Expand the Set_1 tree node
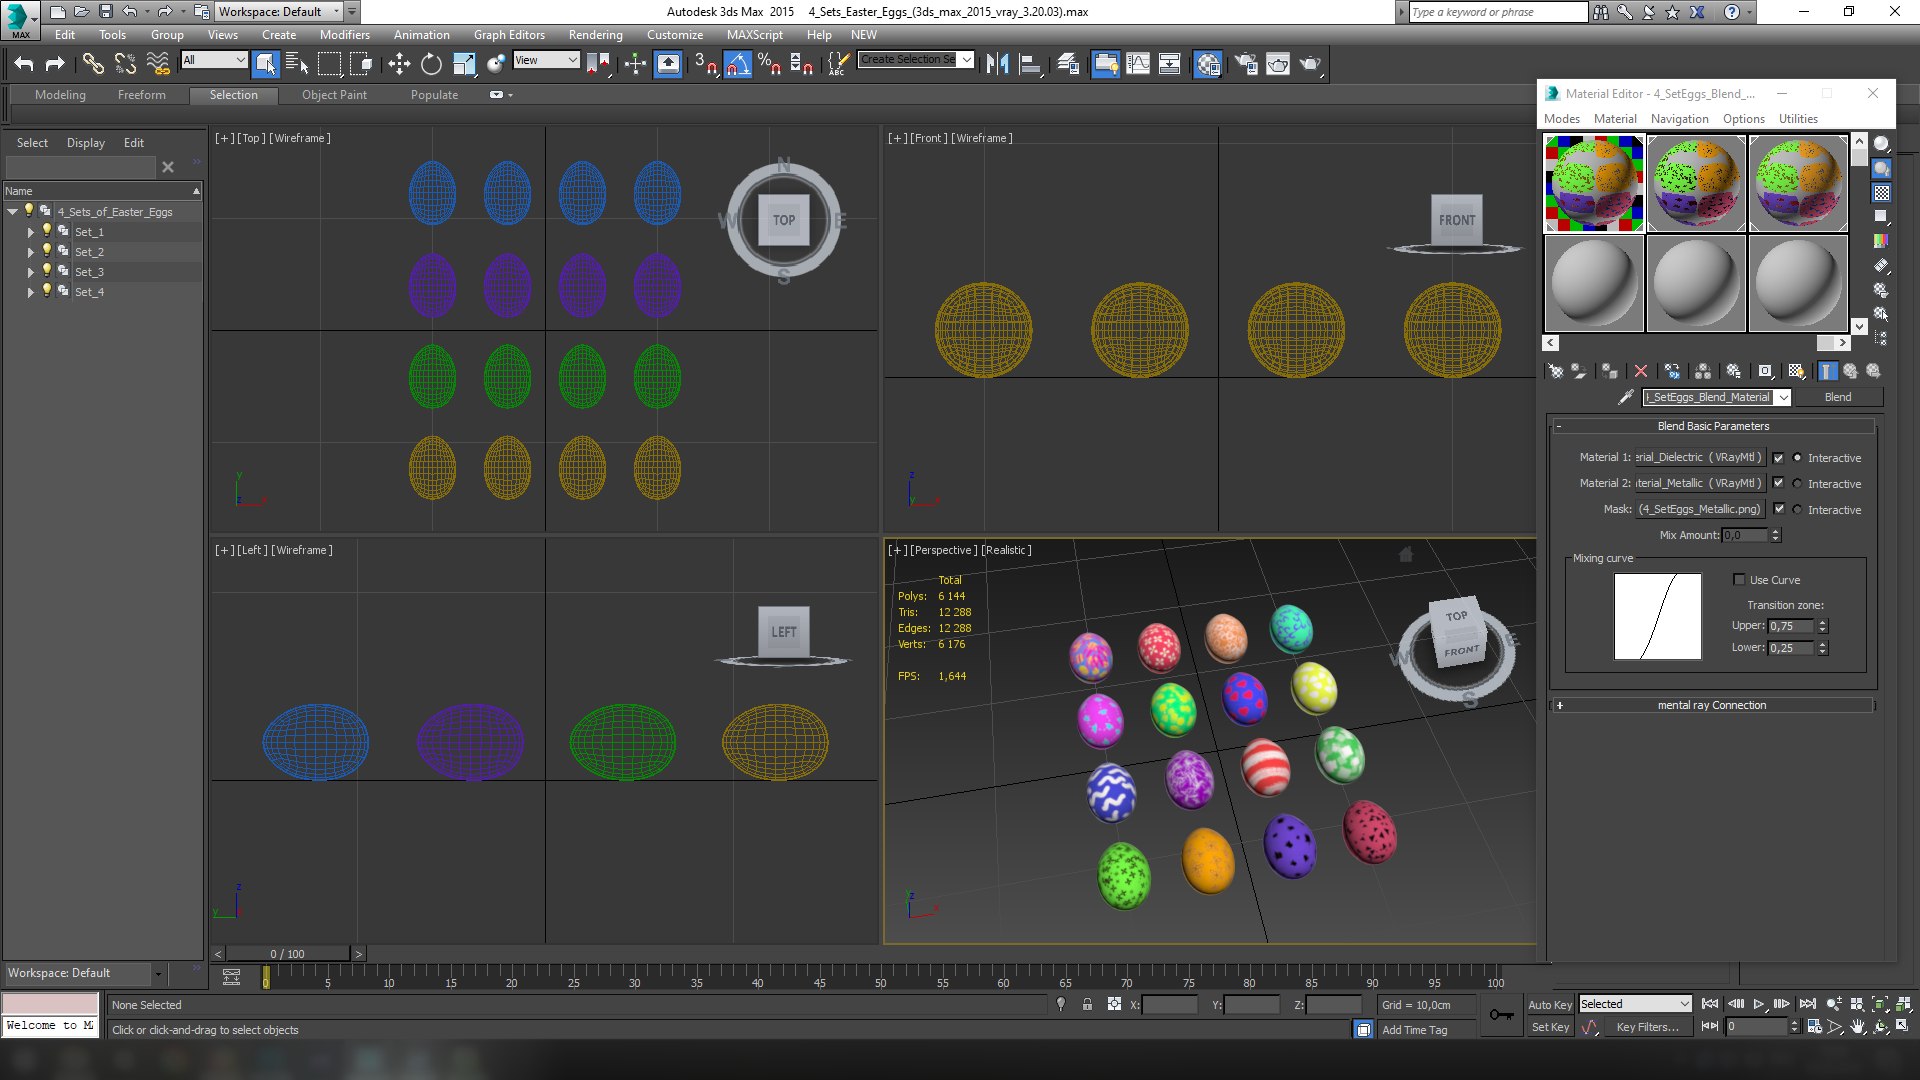Viewport: 1920px width, 1080px height. (x=30, y=232)
